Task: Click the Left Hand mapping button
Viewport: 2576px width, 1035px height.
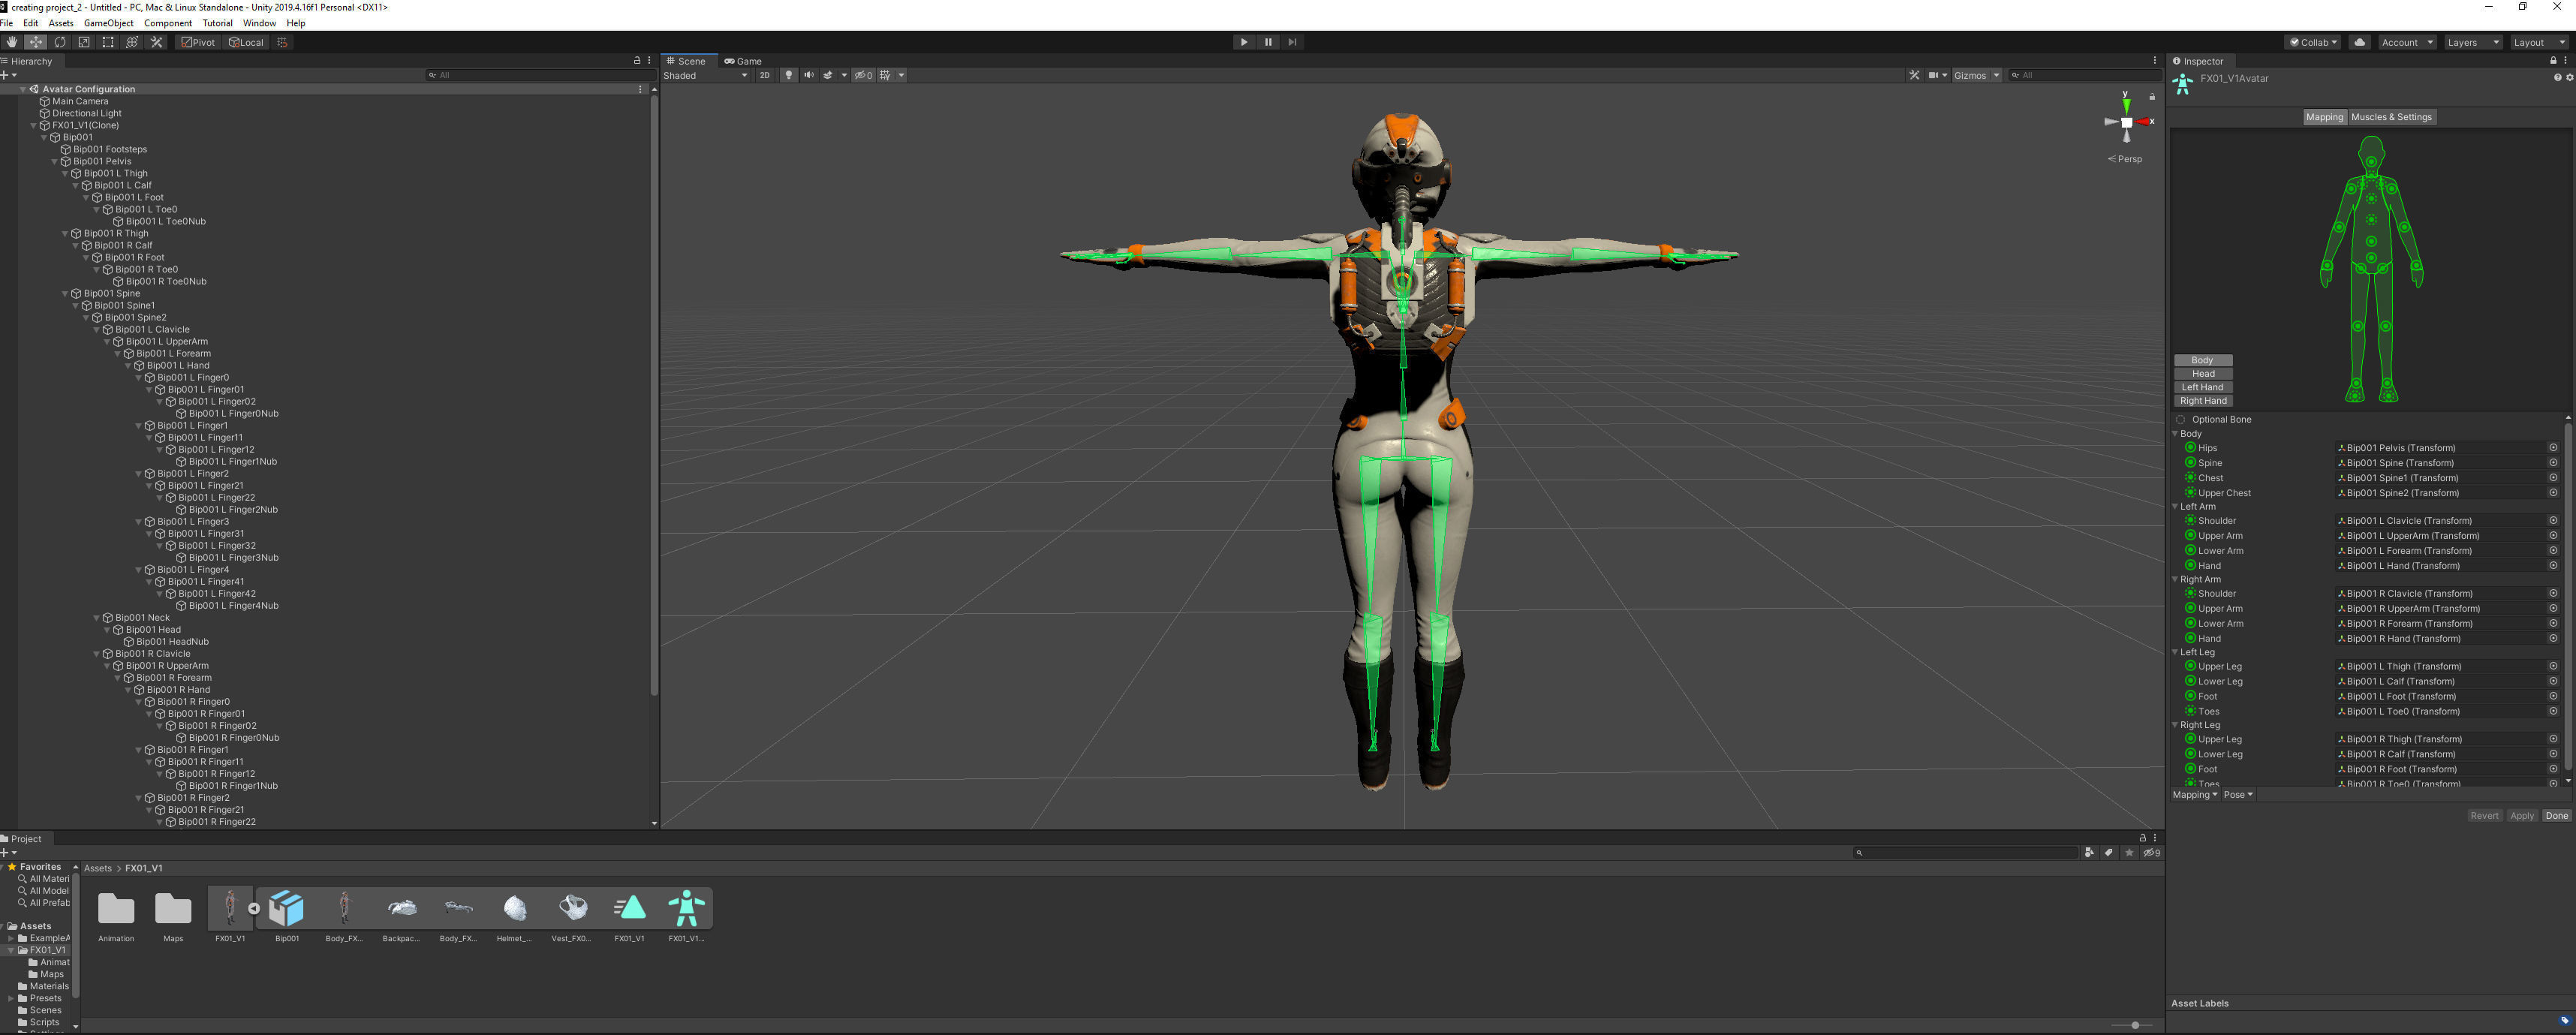Action: pos(2202,387)
